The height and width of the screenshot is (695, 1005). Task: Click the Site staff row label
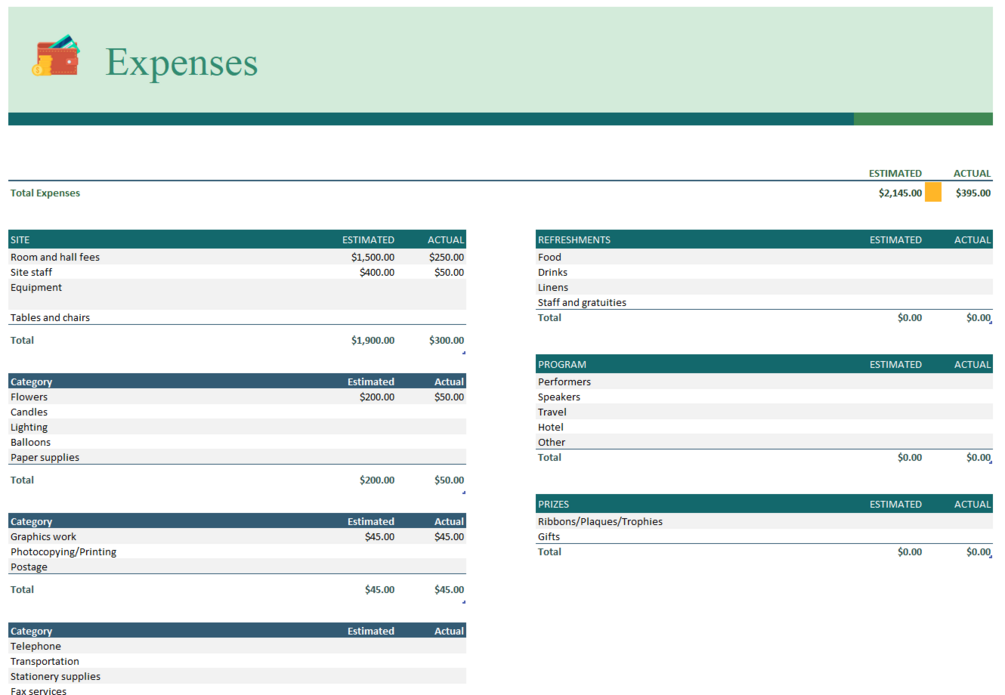tap(31, 272)
